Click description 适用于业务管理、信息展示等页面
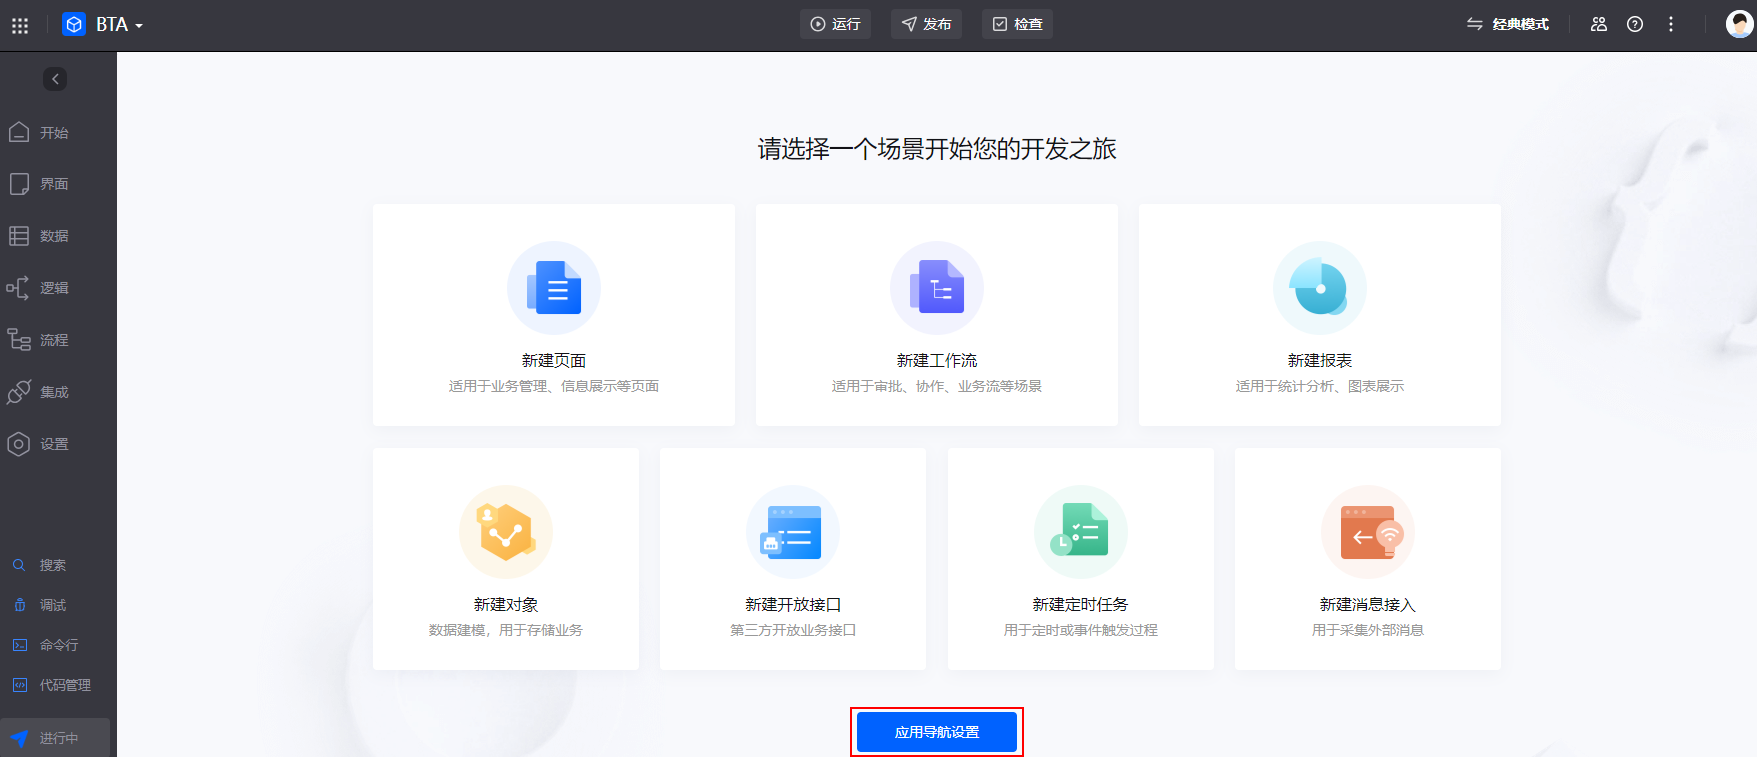 (554, 386)
